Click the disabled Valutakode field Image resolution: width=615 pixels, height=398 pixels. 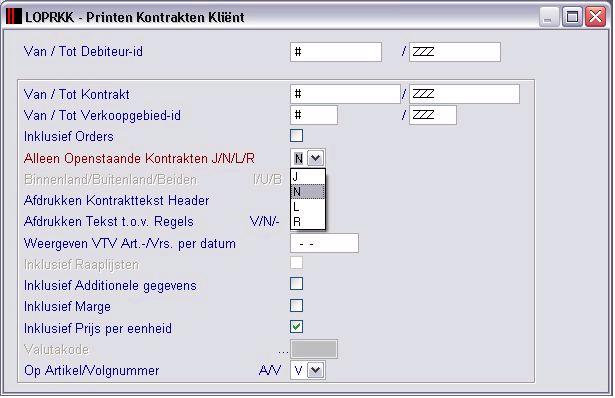tap(314, 349)
